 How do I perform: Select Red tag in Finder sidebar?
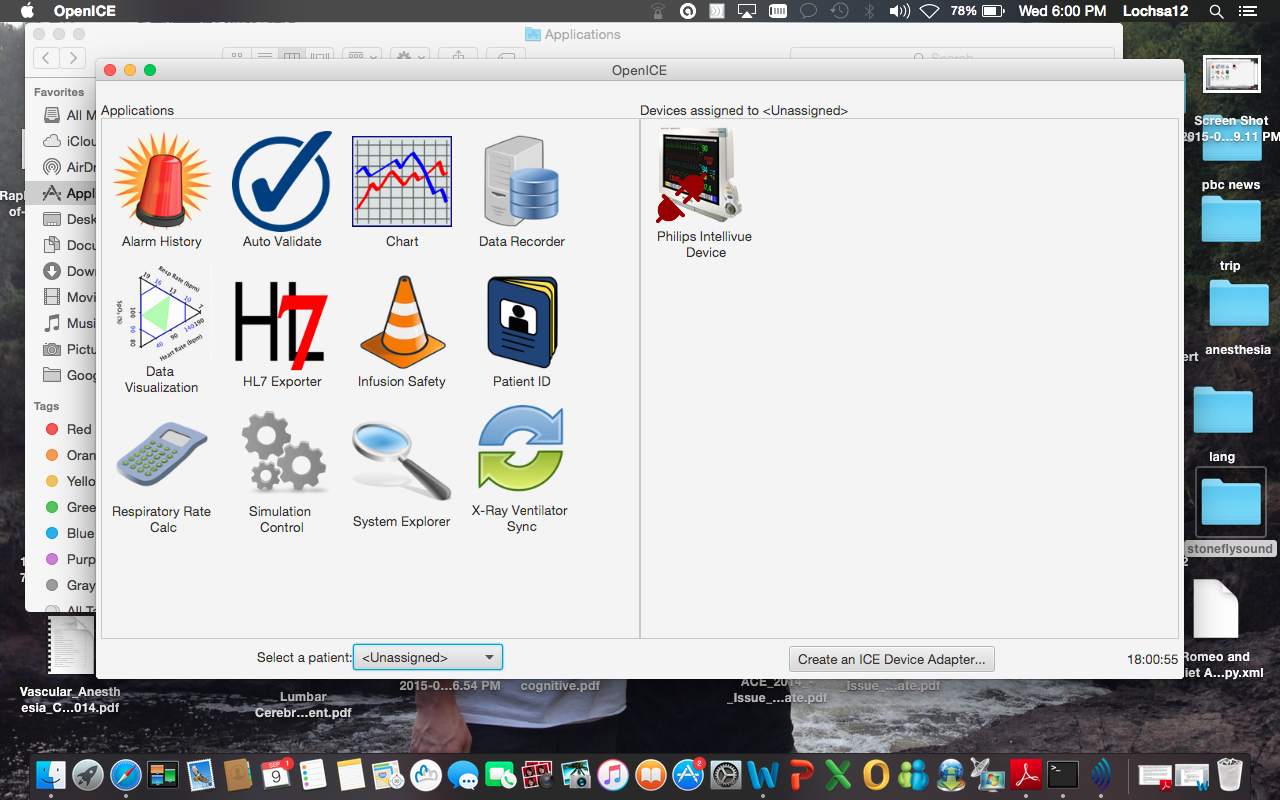(67, 429)
